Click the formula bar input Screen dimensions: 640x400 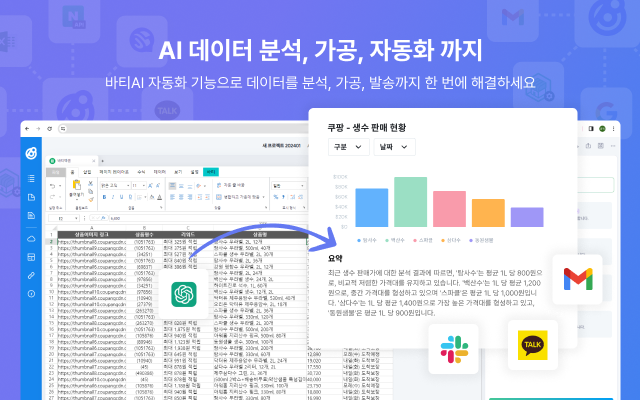(x=208, y=218)
